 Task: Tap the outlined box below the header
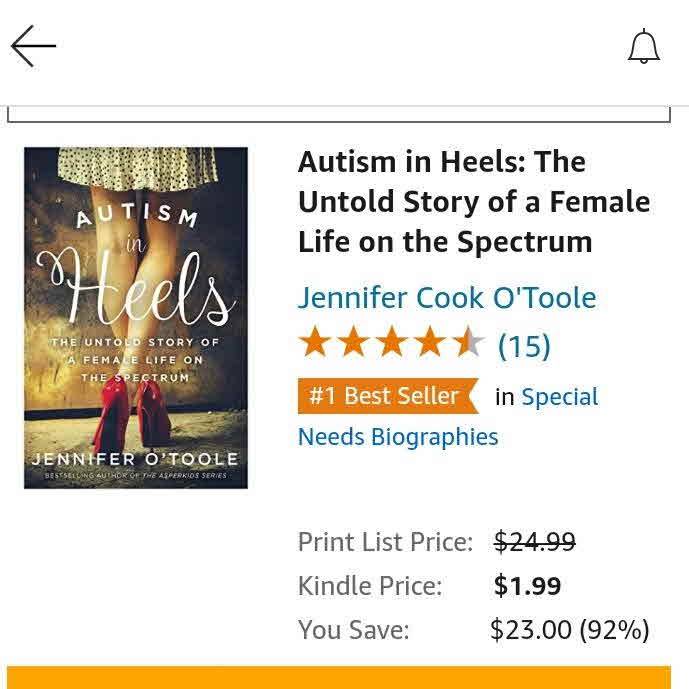338,115
